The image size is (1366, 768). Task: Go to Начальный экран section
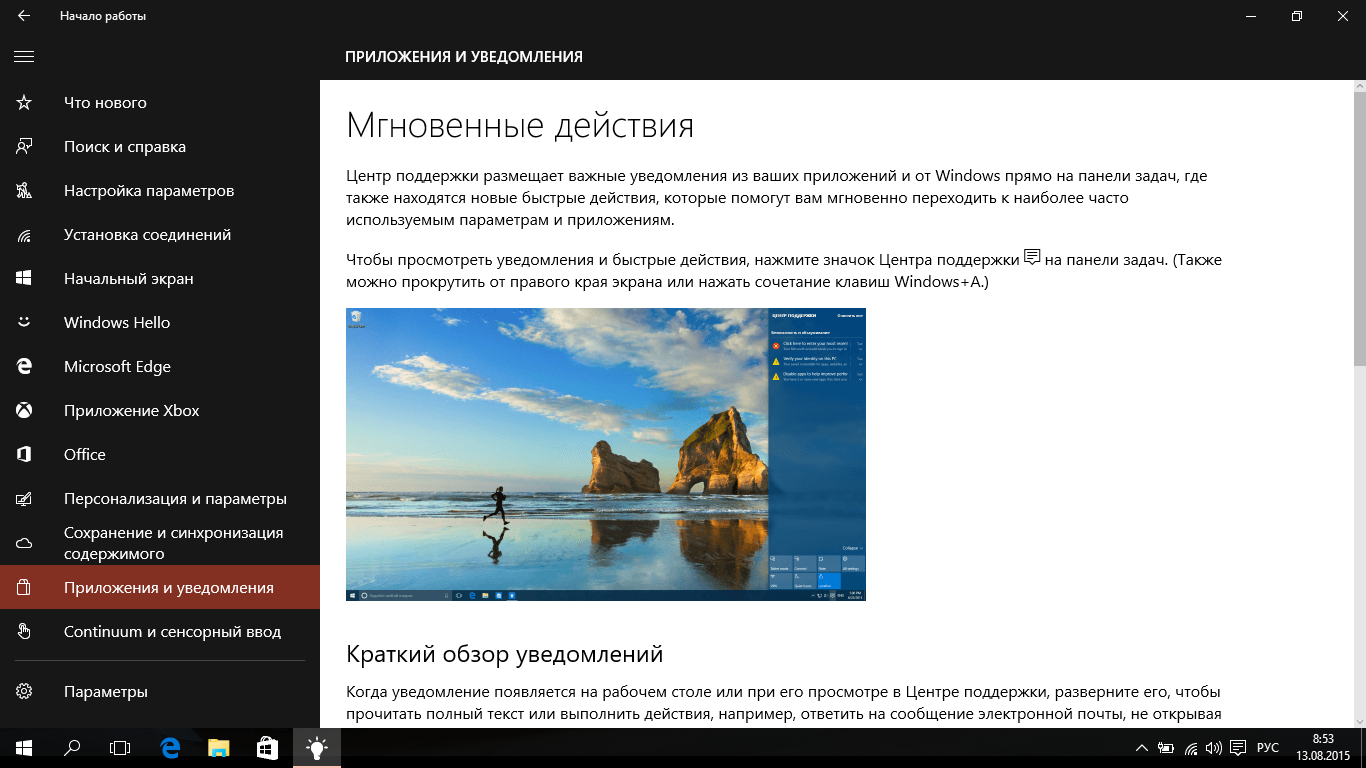click(x=160, y=279)
